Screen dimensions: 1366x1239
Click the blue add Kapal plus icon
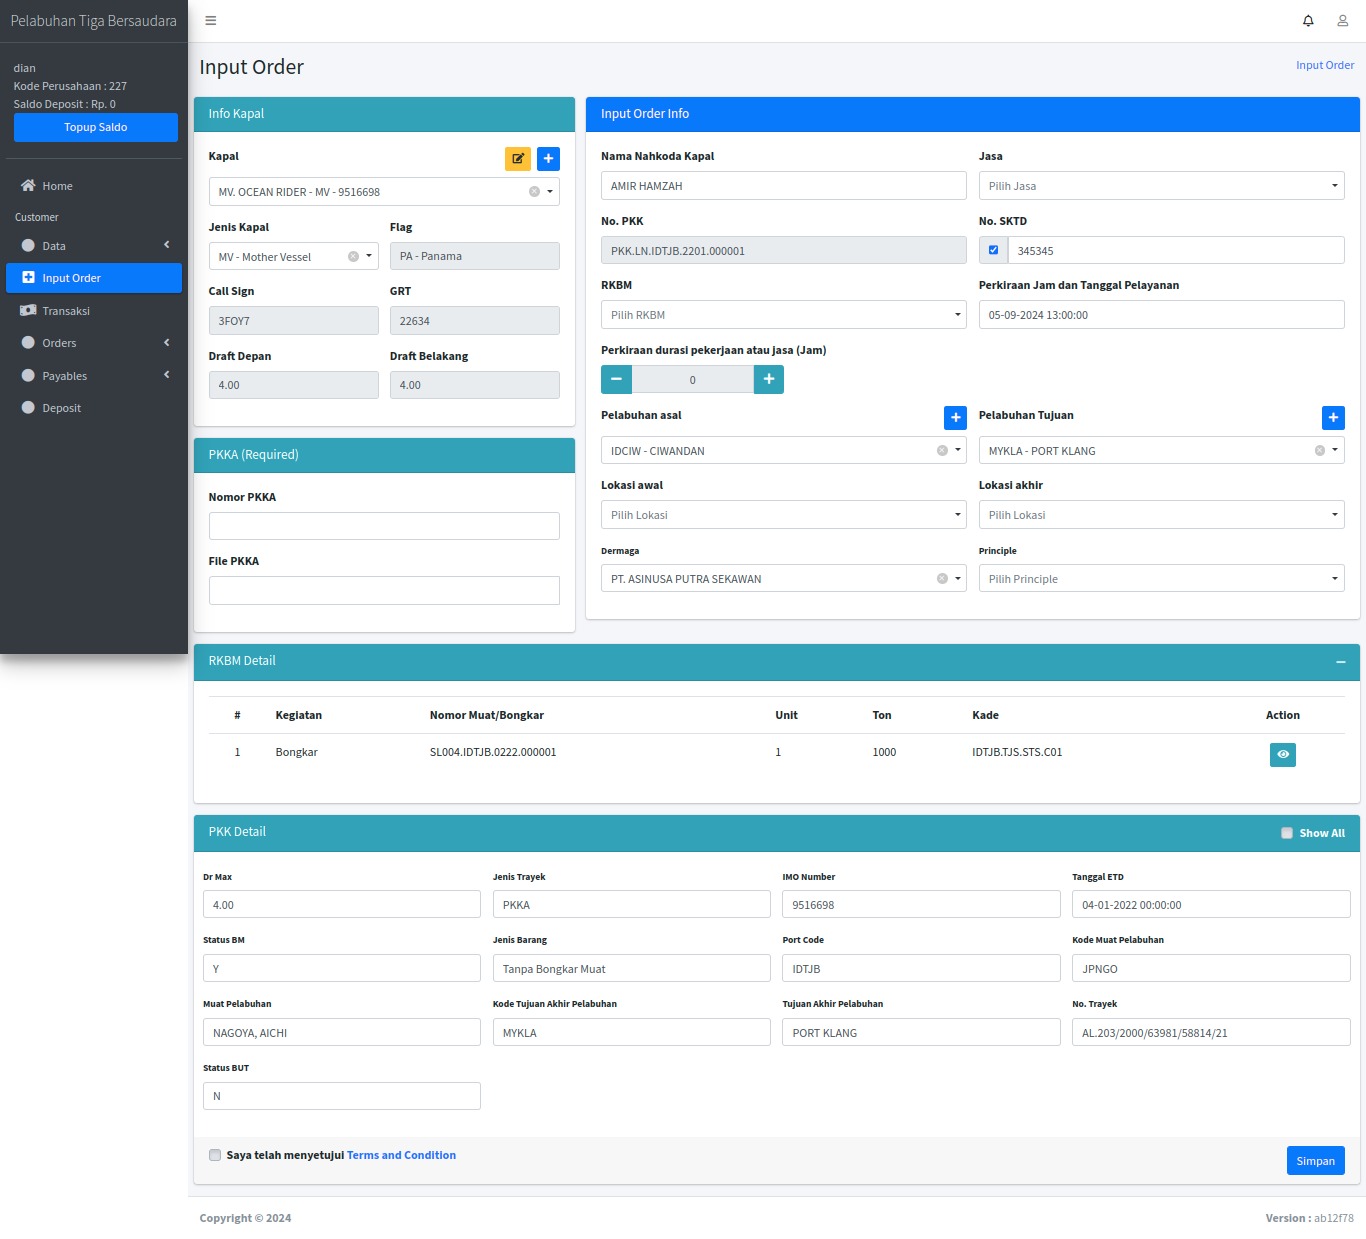click(548, 159)
